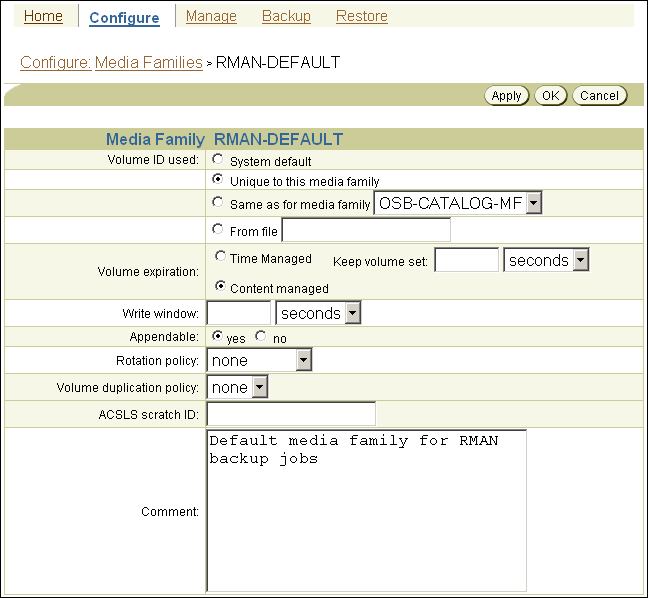This screenshot has height=598, width=648.
Task: Choose the From file radio option
Action: point(217,229)
